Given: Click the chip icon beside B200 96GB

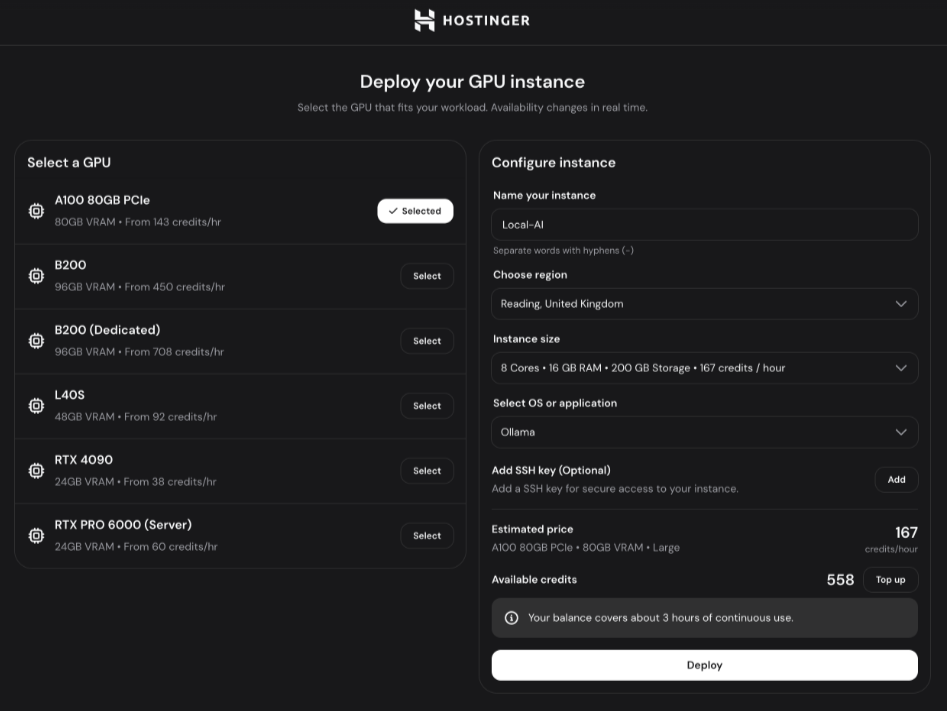Looking at the screenshot, I should point(36,276).
